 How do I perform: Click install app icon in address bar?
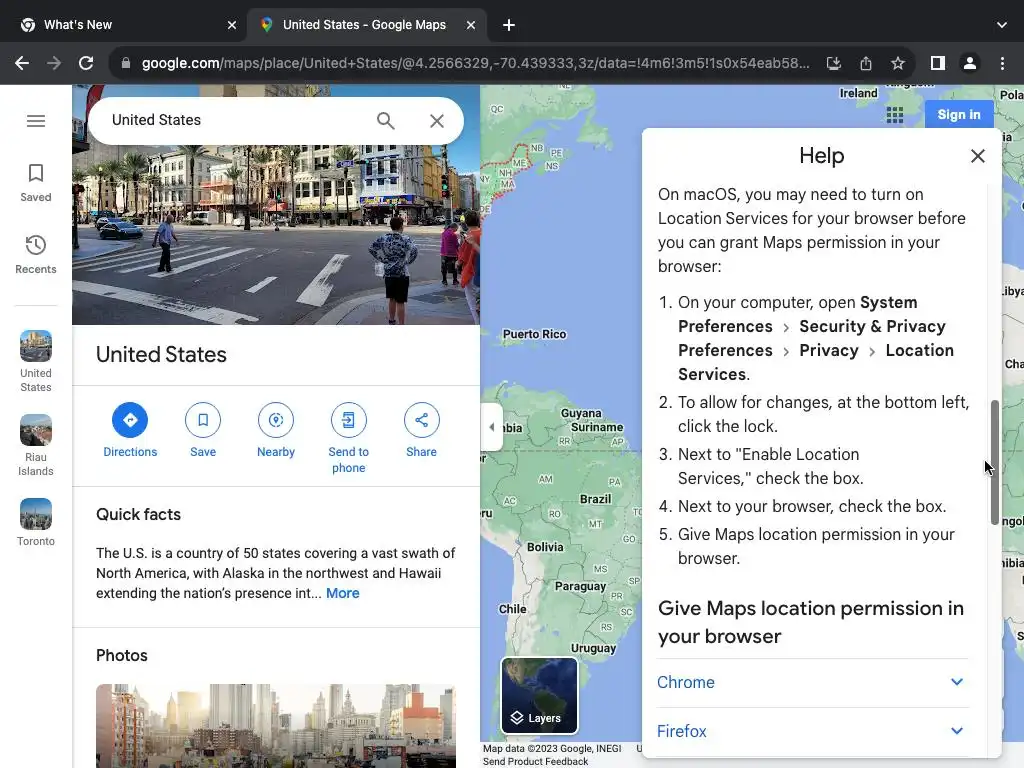pos(833,63)
